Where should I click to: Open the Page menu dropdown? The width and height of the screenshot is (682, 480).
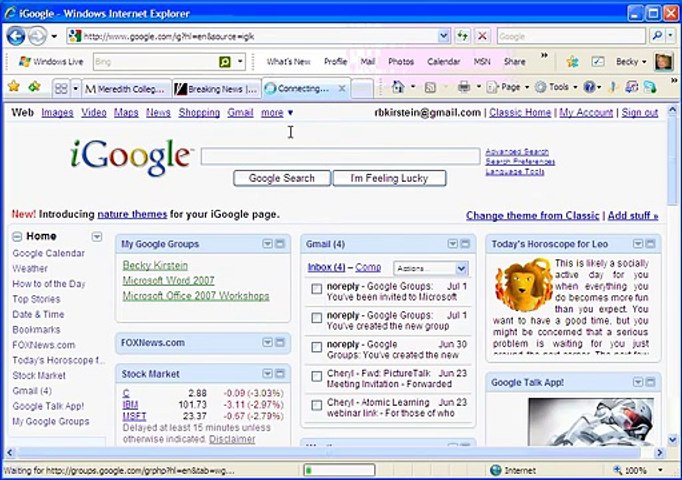[x=508, y=87]
